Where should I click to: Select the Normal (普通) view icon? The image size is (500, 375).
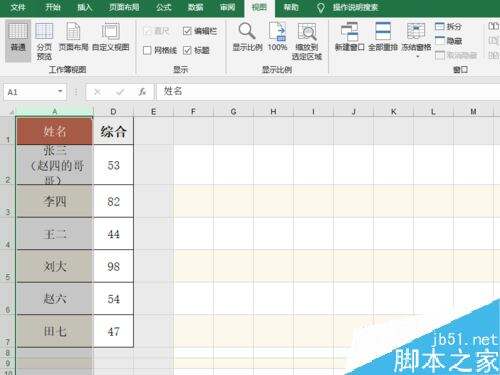click(18, 40)
